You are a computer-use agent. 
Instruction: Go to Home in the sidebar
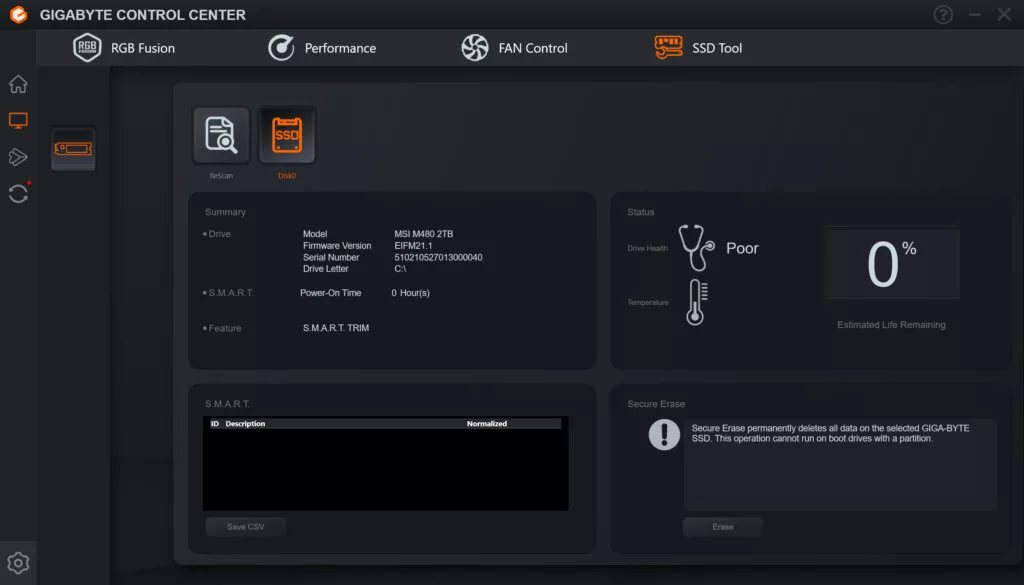click(x=18, y=84)
